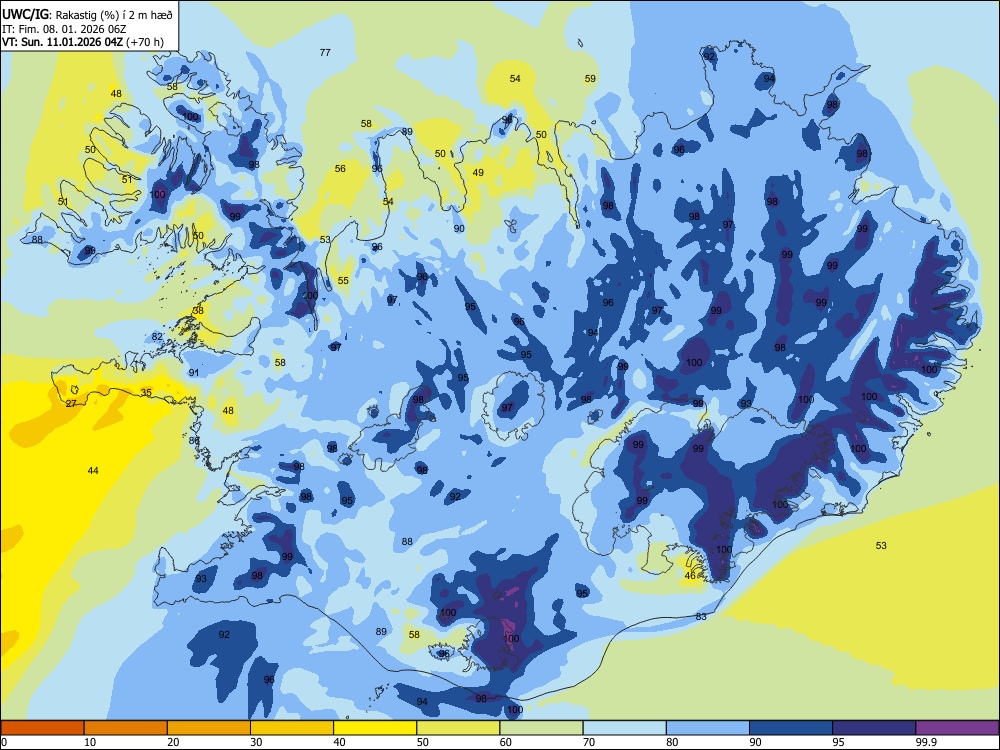The image size is (1000, 750).
Task: Click the '83' humidity value near the coastline
Action: pos(702,616)
